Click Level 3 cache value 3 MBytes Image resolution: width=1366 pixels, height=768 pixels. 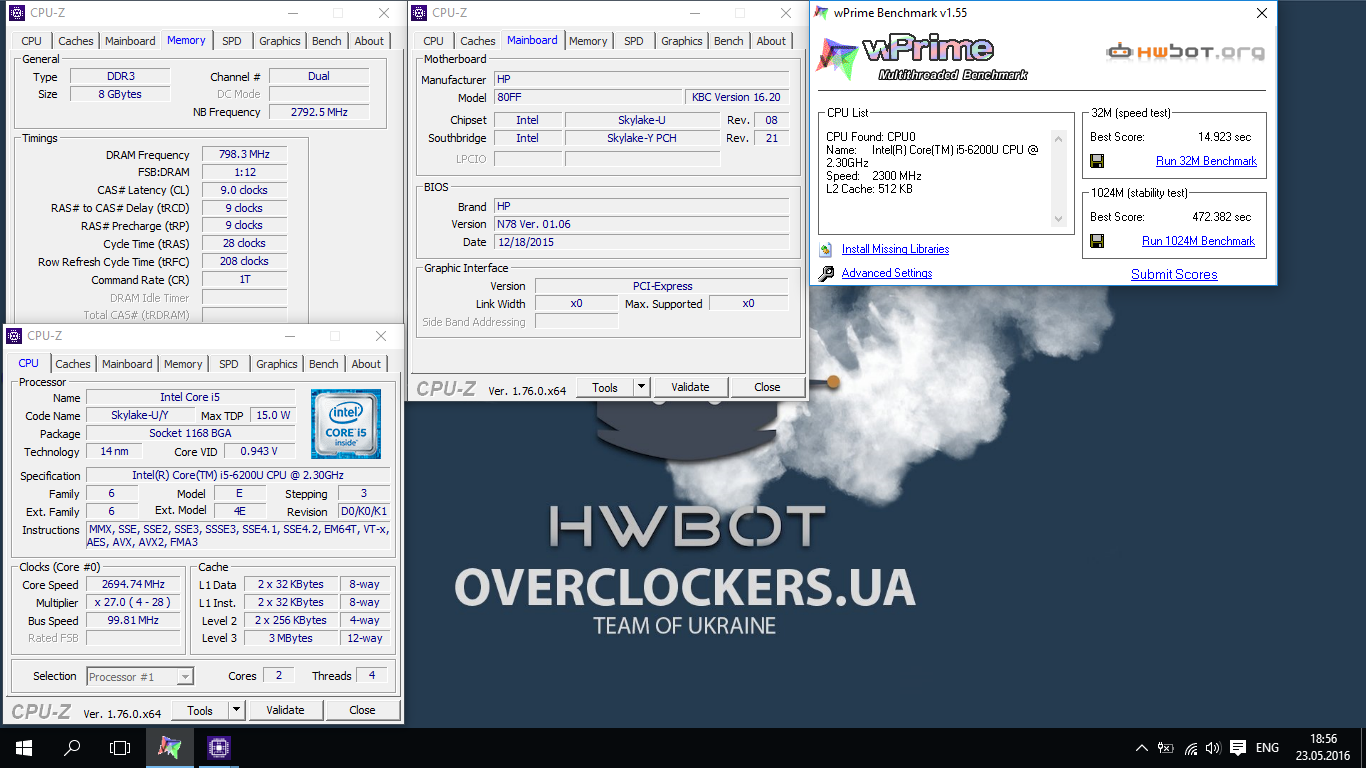coord(291,638)
